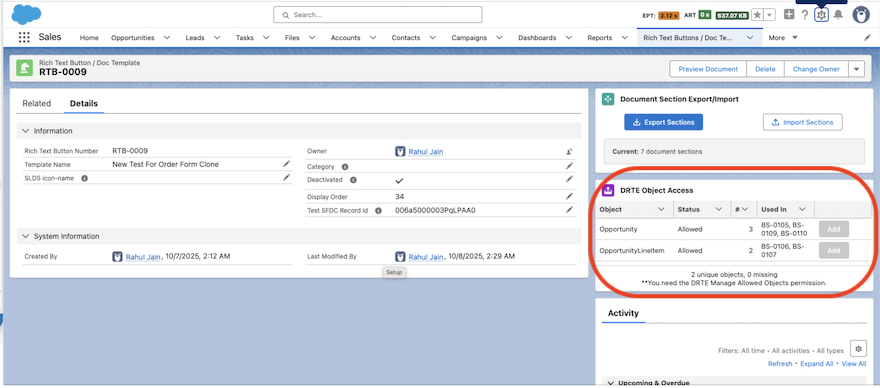Edit the Test SFDC Record Id field

click(569, 209)
